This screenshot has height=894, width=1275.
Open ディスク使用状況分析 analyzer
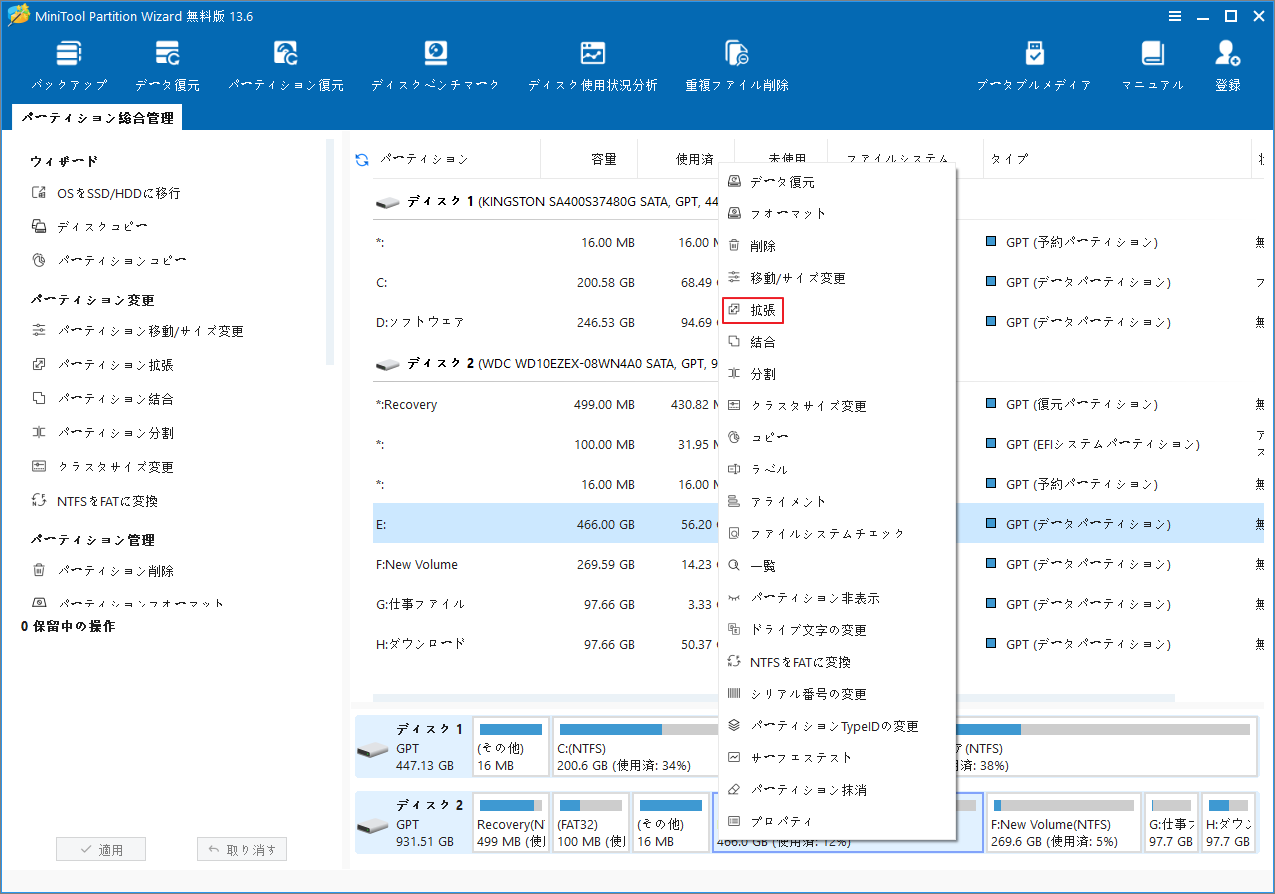(x=592, y=62)
